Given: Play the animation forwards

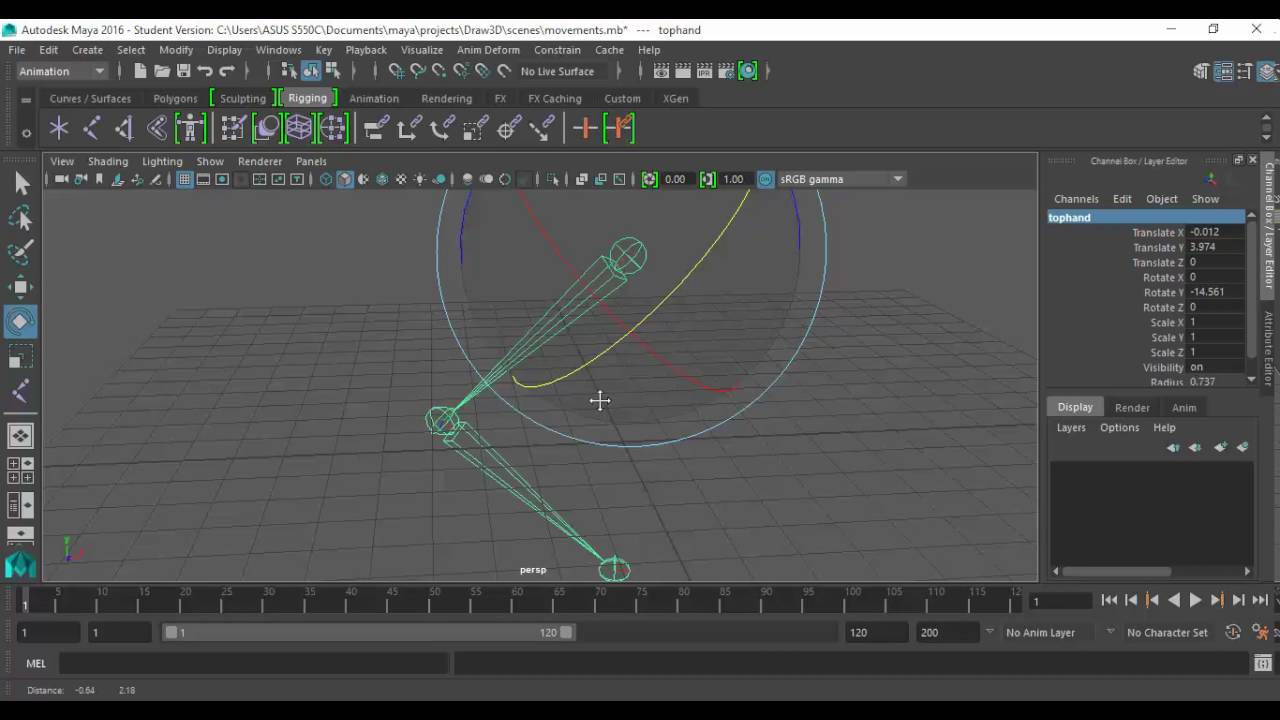Looking at the screenshot, I should [x=1195, y=600].
